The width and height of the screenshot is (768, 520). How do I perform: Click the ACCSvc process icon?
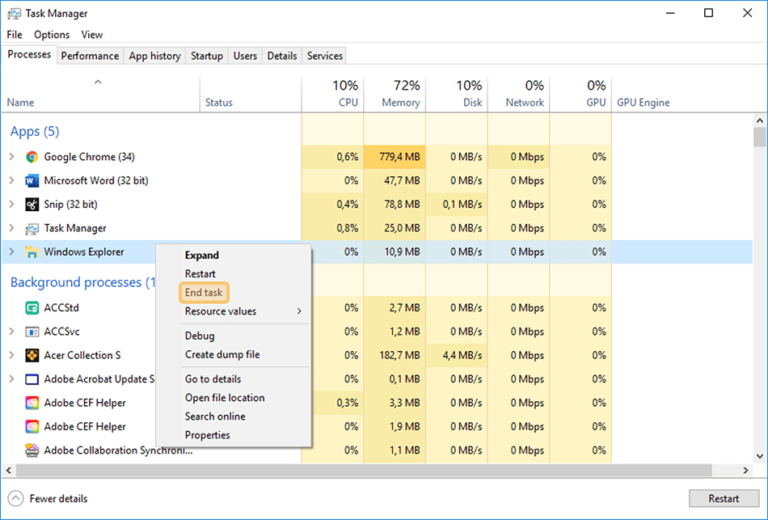point(32,331)
